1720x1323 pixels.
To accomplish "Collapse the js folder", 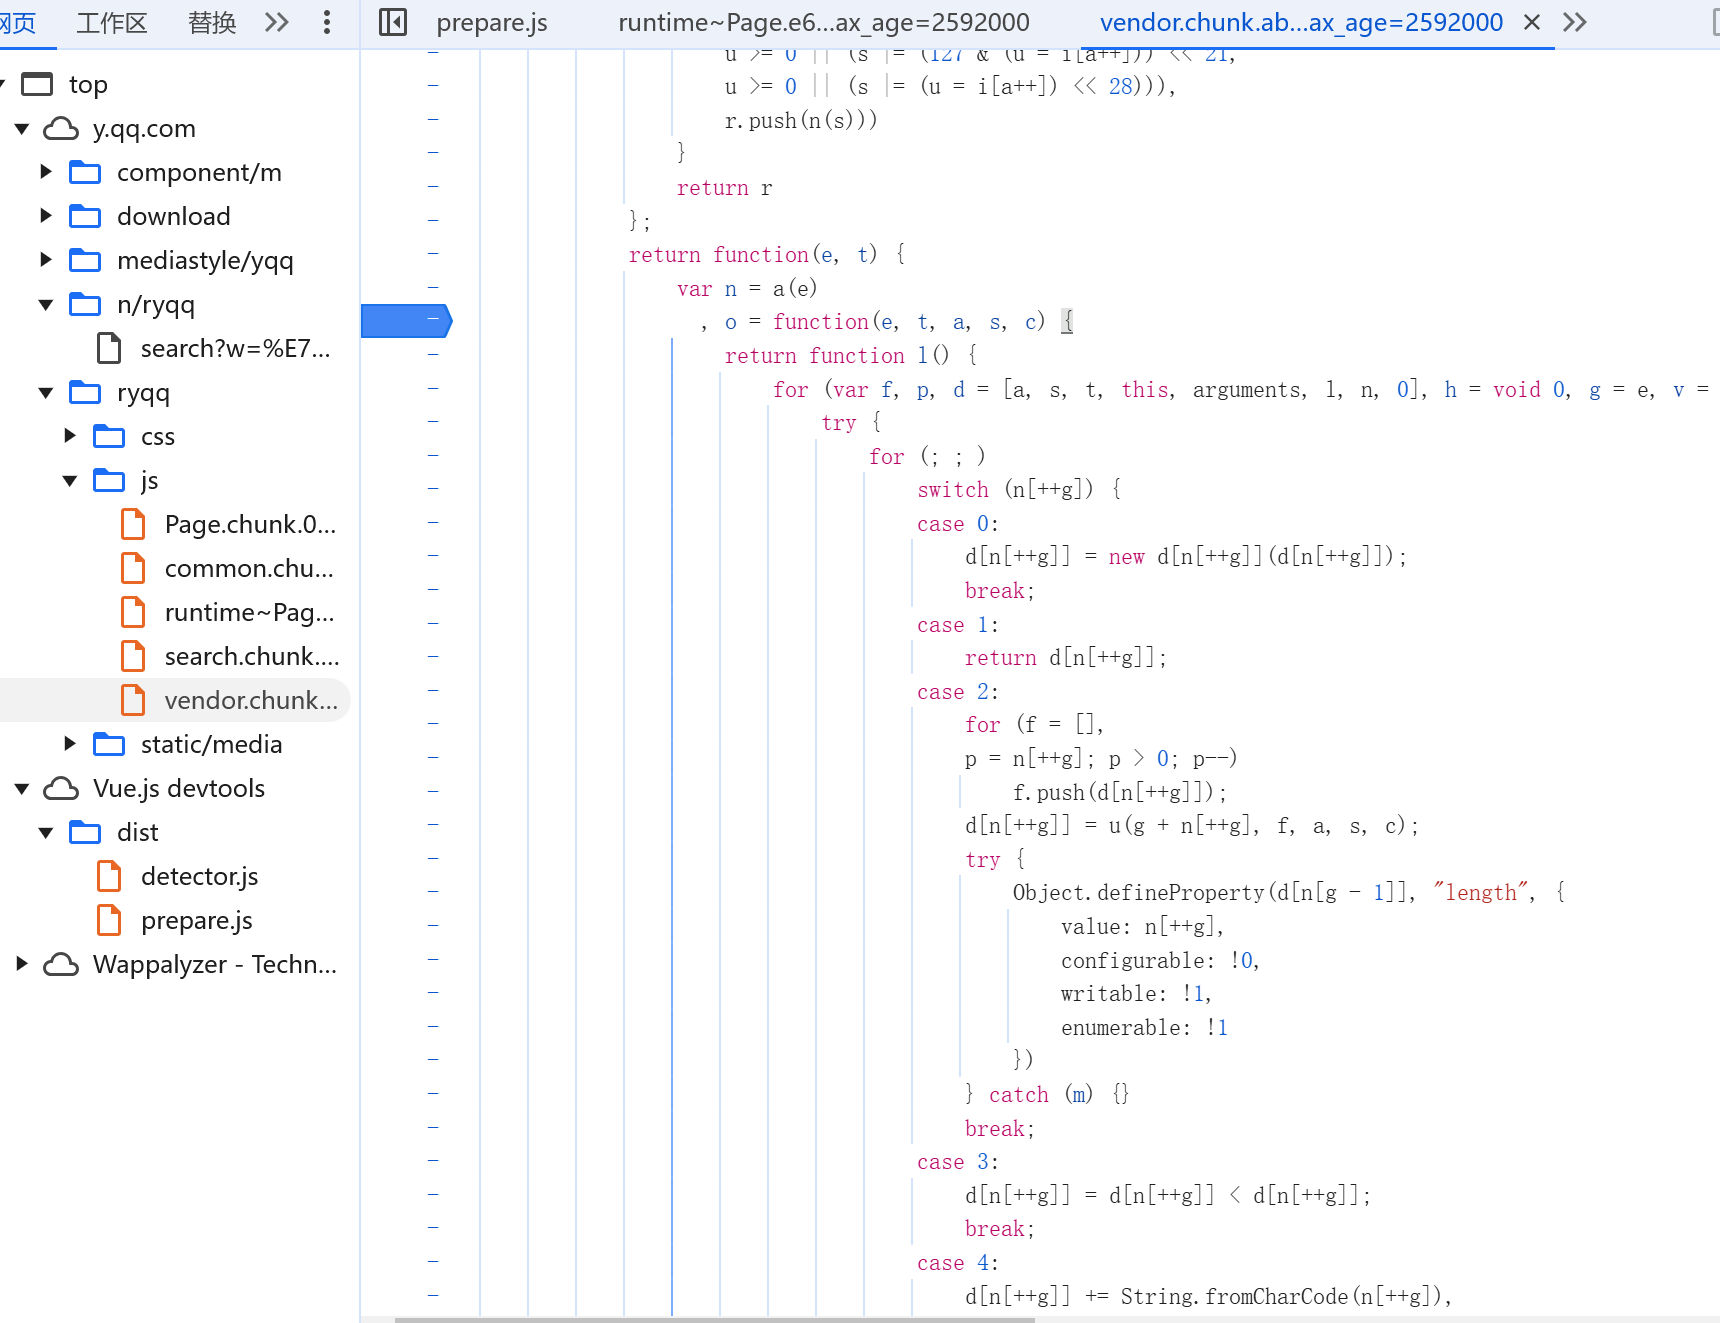I will [x=70, y=480].
